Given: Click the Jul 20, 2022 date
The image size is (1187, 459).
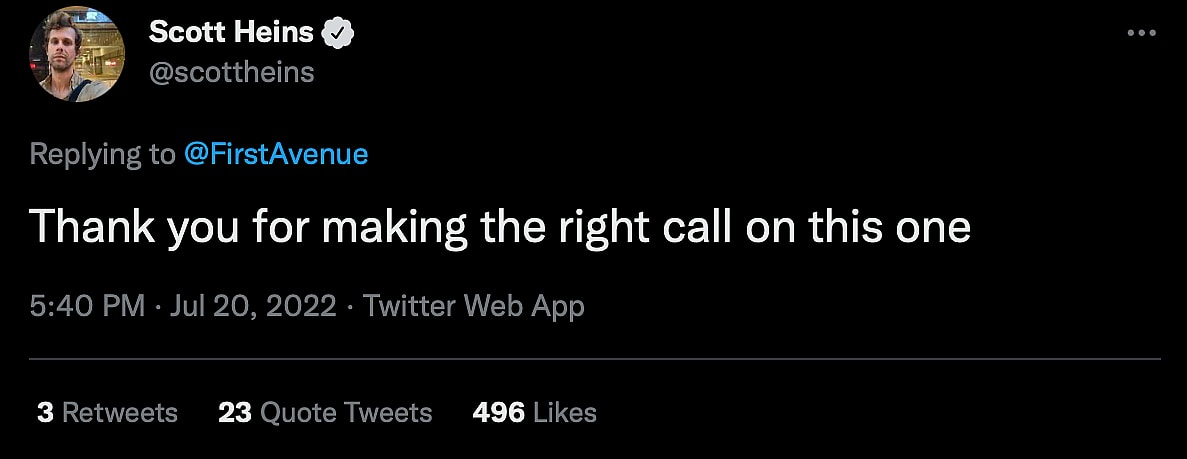Looking at the screenshot, I should (x=253, y=305).
